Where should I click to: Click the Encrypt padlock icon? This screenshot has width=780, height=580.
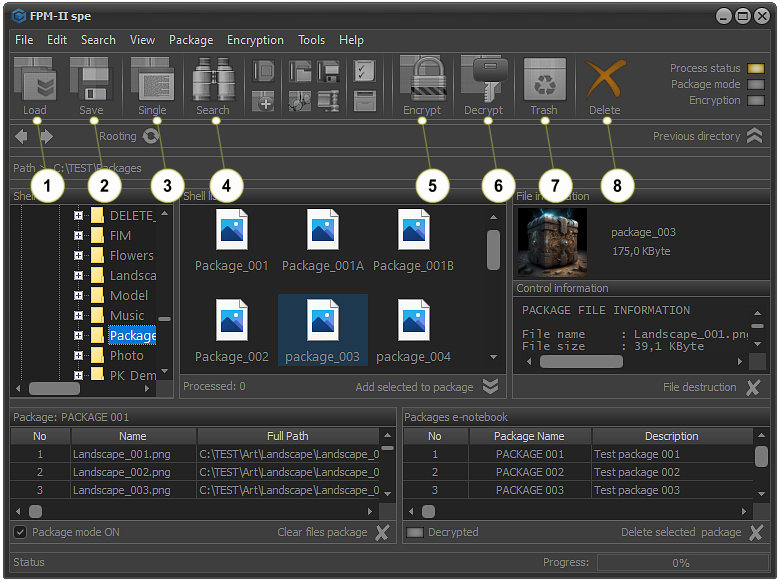click(x=422, y=79)
